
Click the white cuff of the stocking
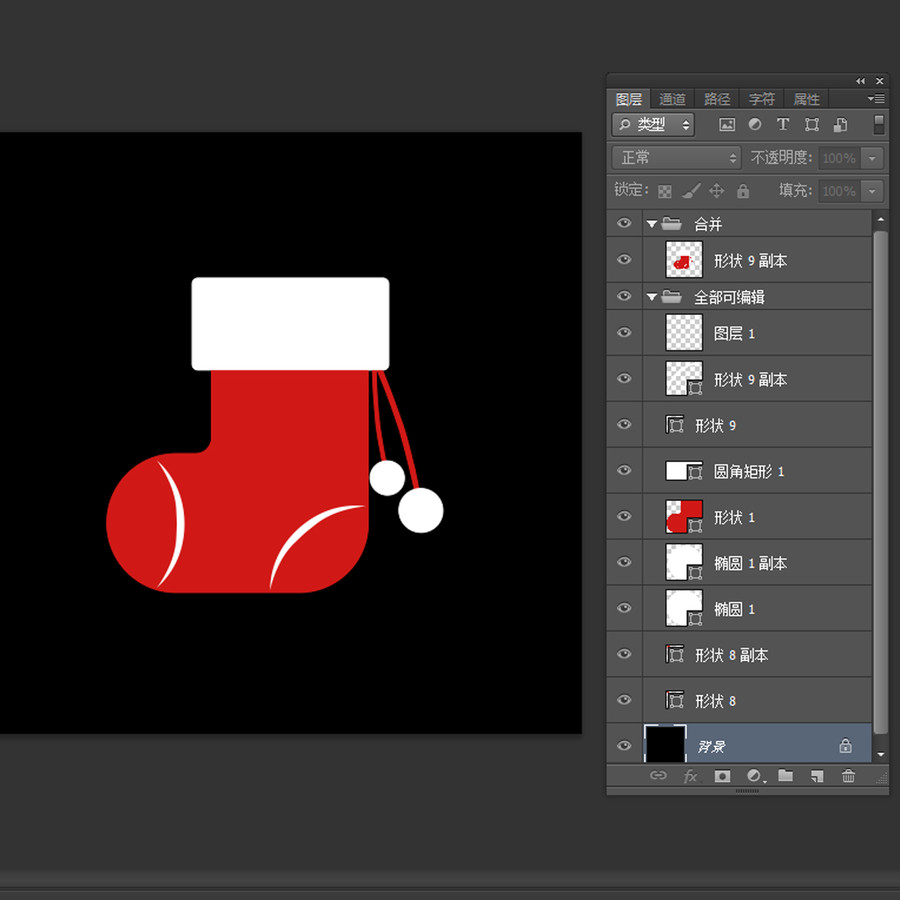[x=290, y=324]
